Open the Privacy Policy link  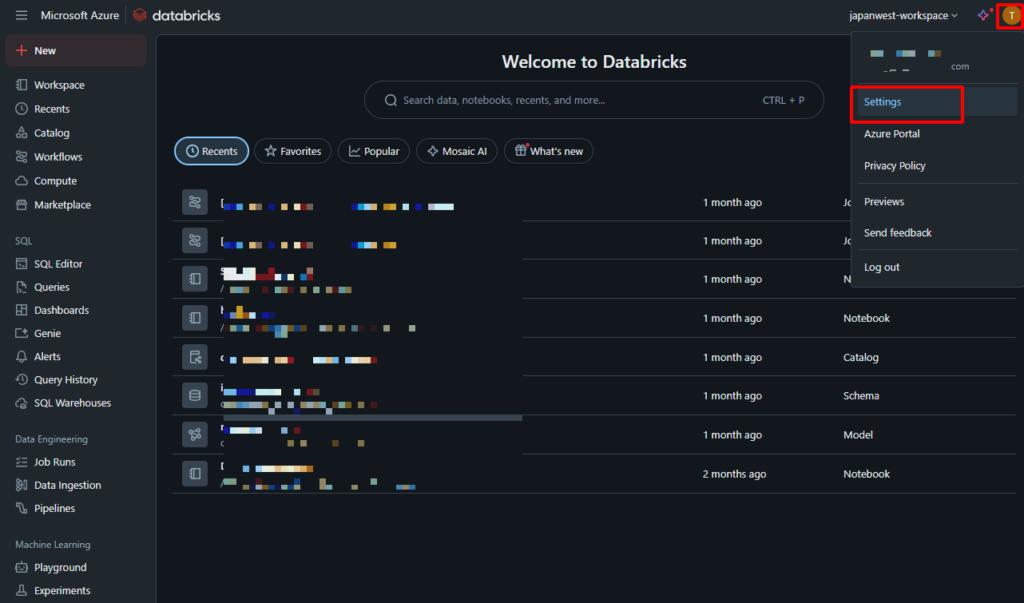894,166
